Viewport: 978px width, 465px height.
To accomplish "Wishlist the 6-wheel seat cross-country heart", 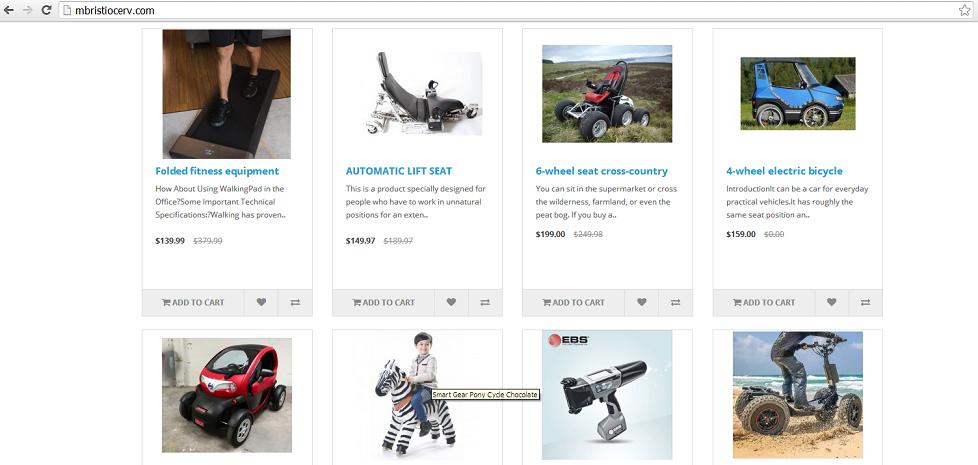I will pos(641,302).
